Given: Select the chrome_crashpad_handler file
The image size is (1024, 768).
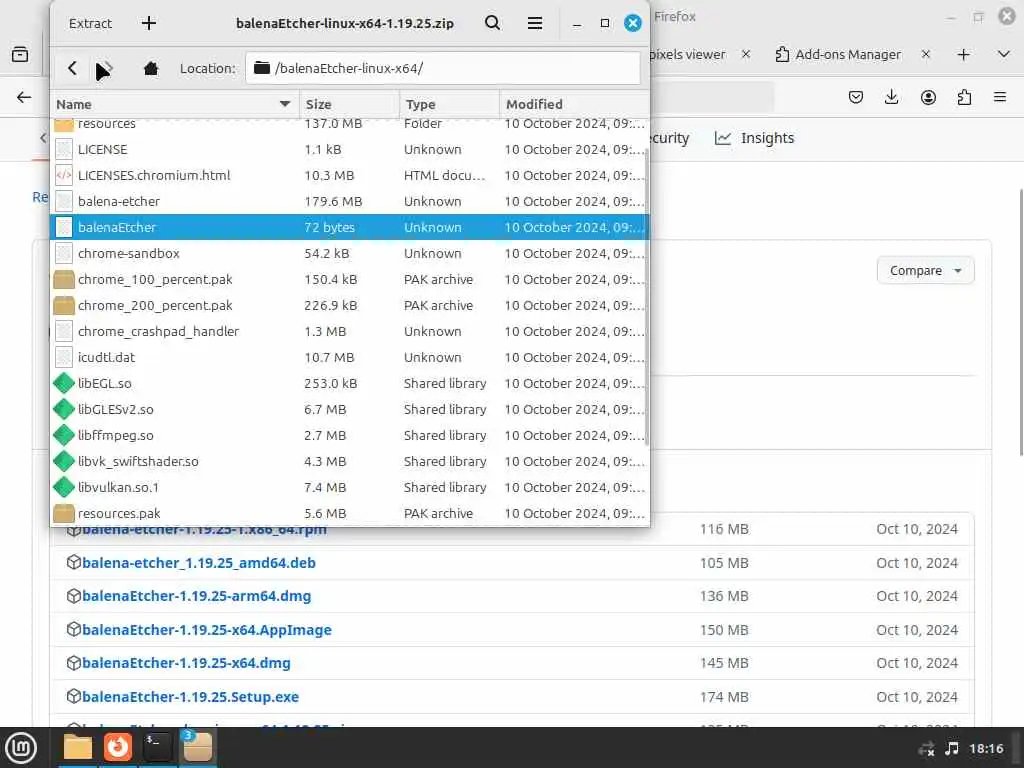Looking at the screenshot, I should [349, 331].
